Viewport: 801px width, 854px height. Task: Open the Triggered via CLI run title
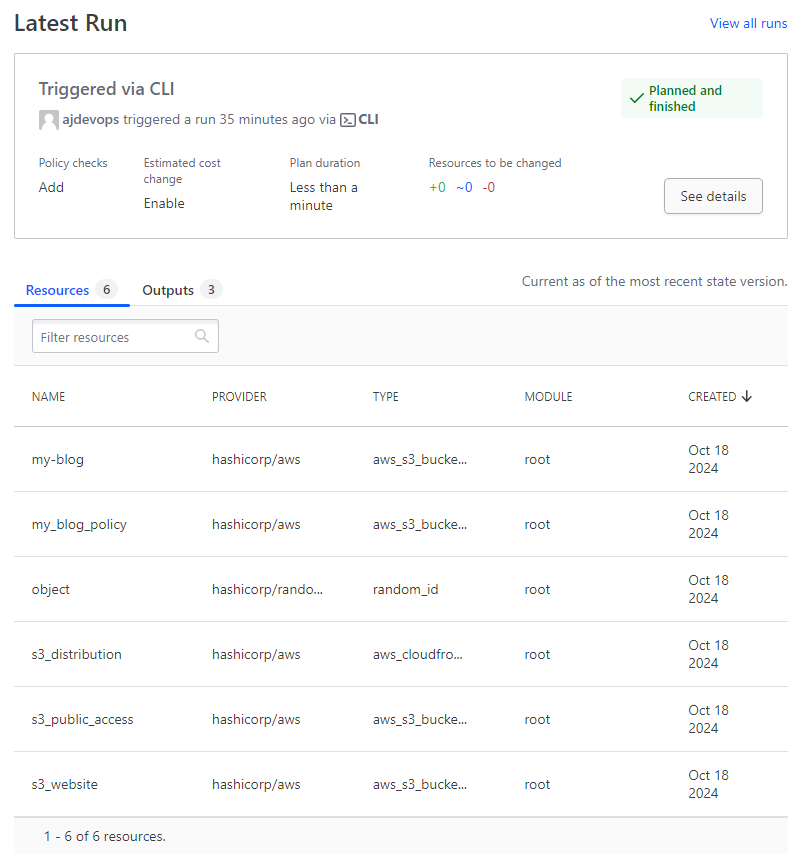106,89
